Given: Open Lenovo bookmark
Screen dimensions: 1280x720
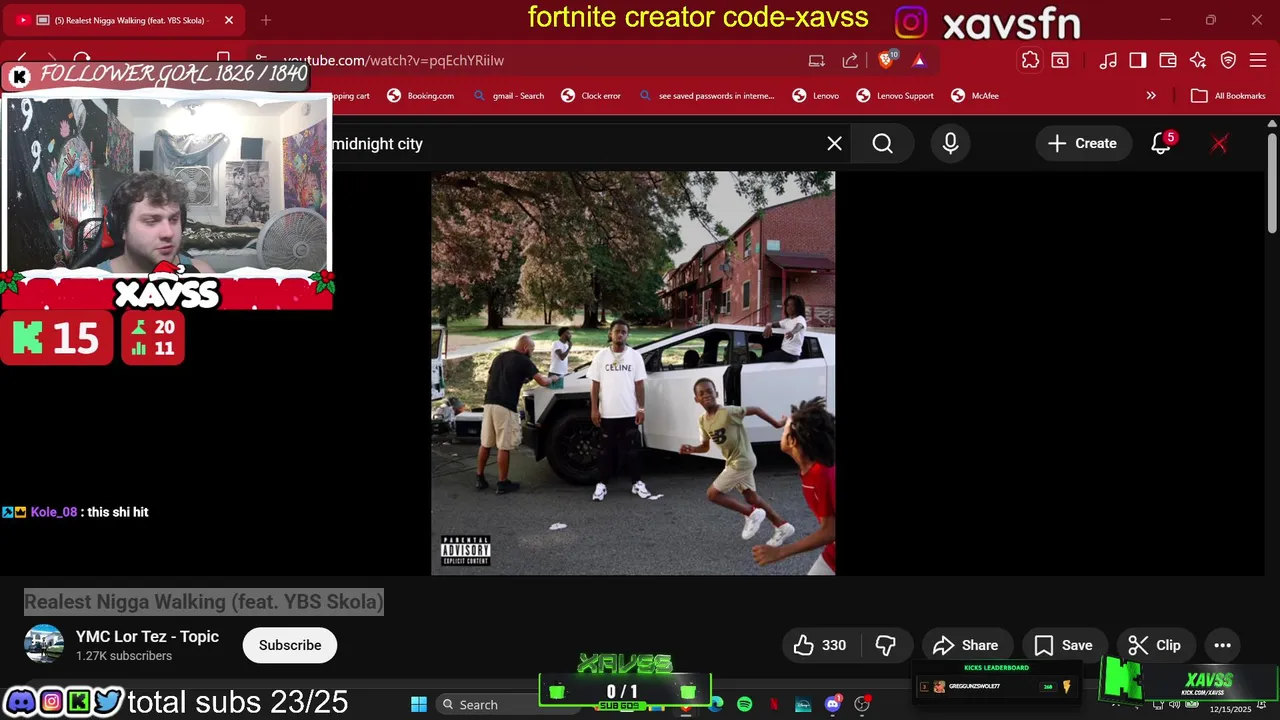Looking at the screenshot, I should (x=815, y=96).
